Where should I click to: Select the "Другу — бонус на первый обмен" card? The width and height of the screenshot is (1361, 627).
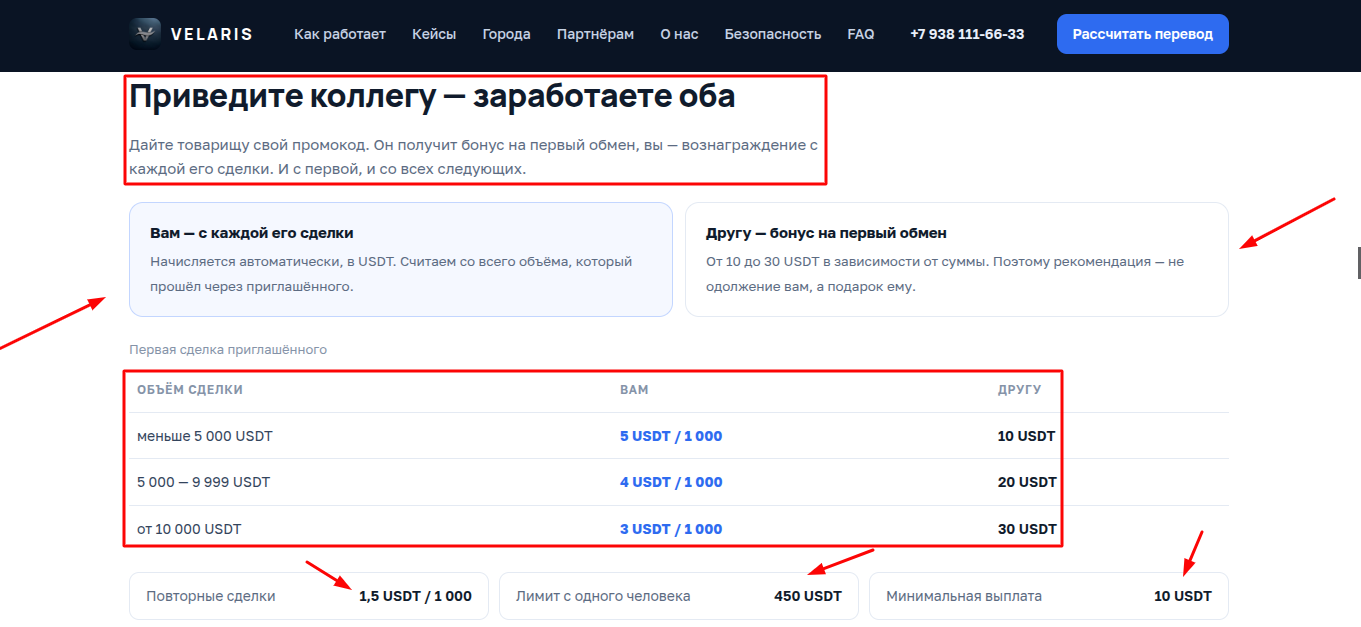[x=957, y=260]
